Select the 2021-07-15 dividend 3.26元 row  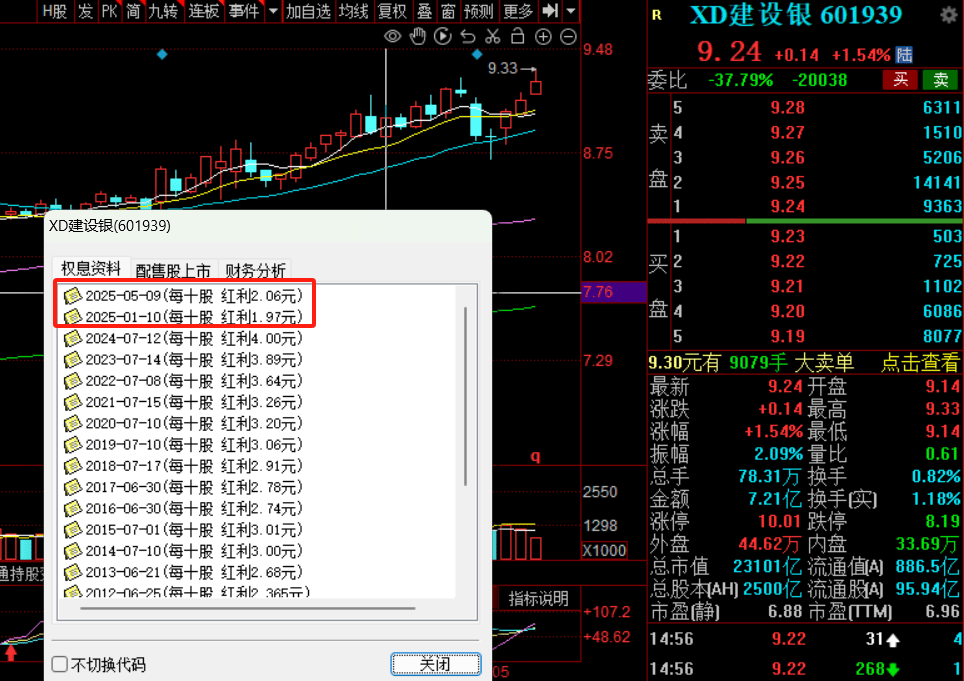click(184, 402)
